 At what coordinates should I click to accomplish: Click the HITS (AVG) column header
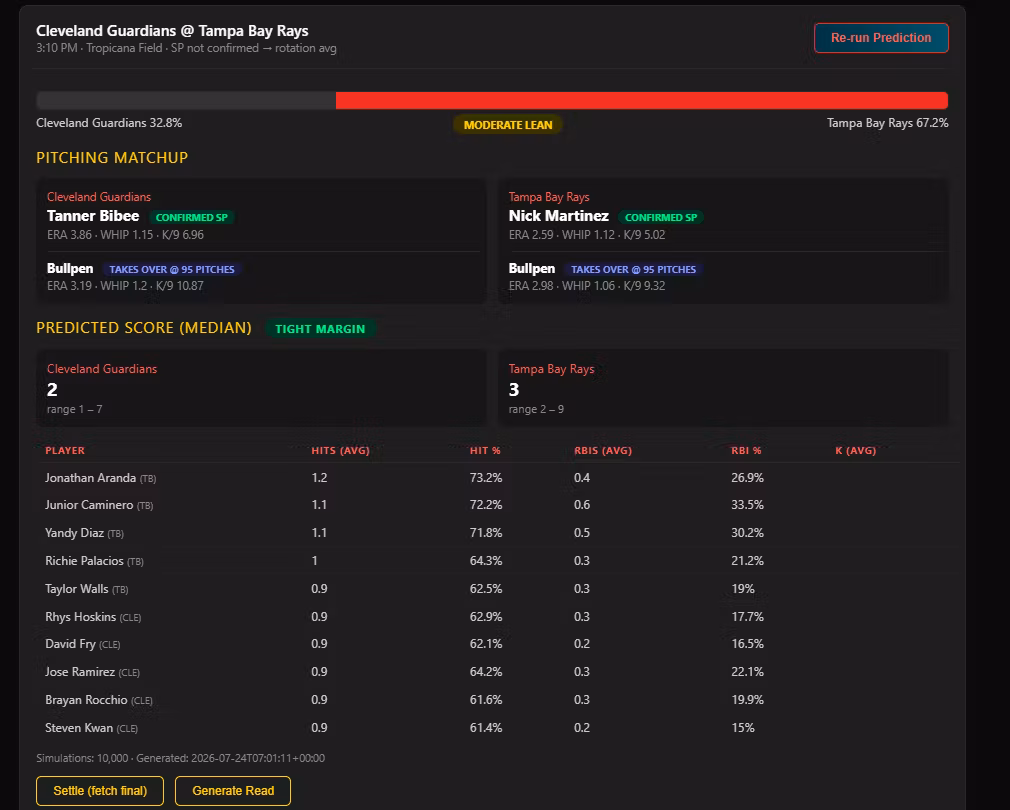[x=341, y=451]
